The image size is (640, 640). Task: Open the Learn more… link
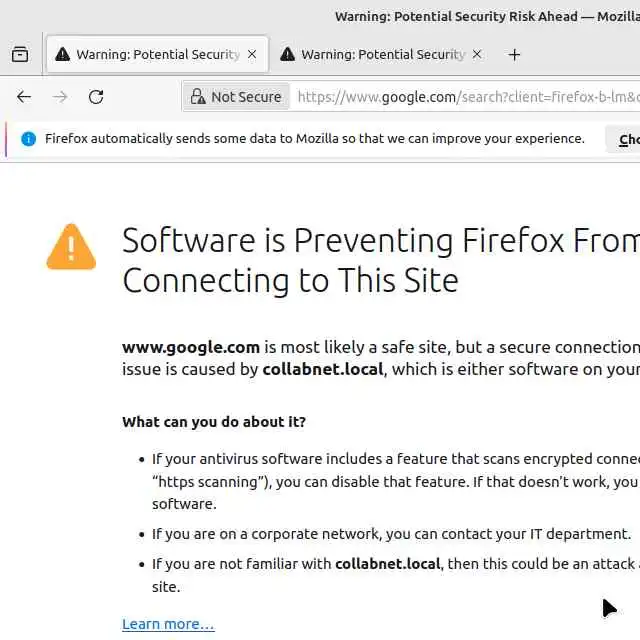pyautogui.click(x=168, y=624)
